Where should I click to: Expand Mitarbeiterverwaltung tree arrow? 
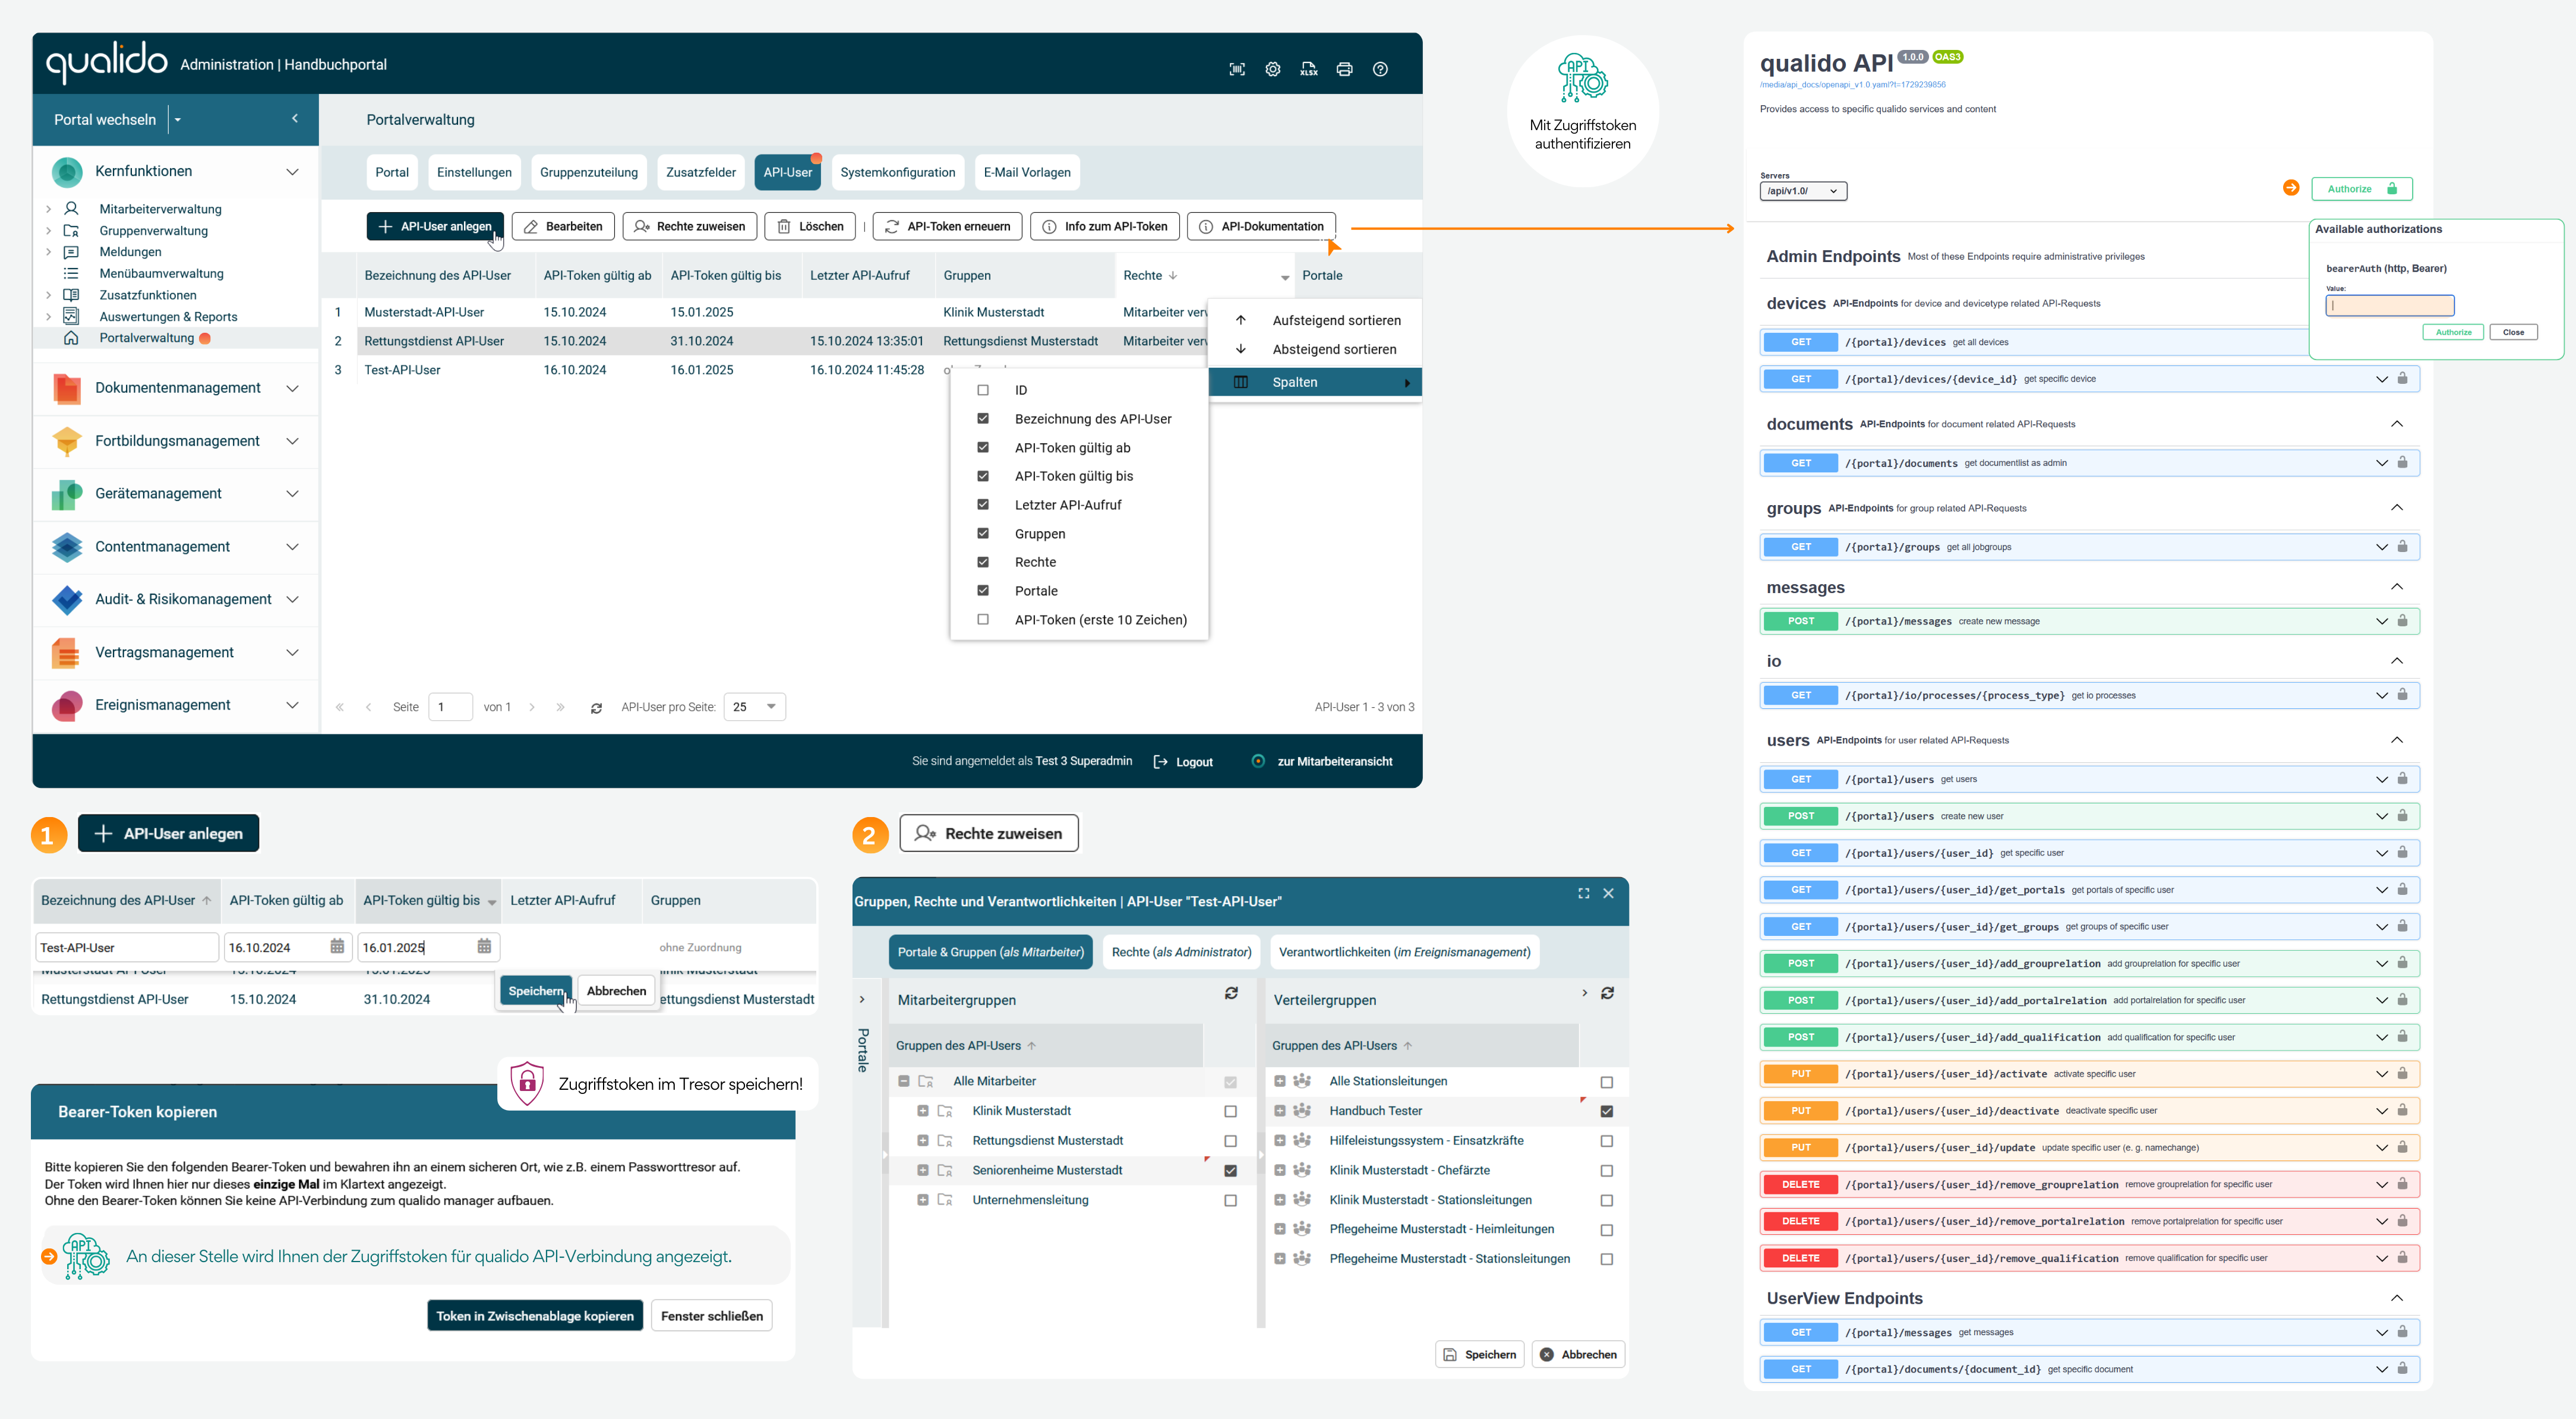click(x=48, y=209)
